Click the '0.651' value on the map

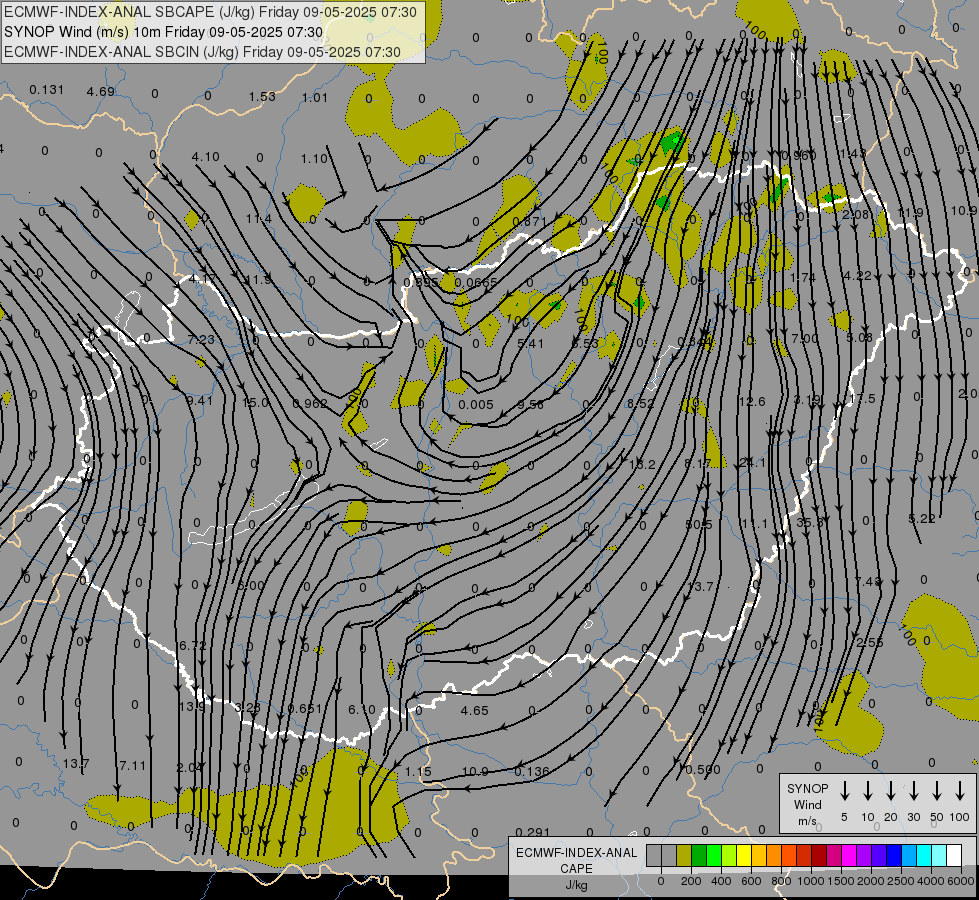(x=305, y=708)
